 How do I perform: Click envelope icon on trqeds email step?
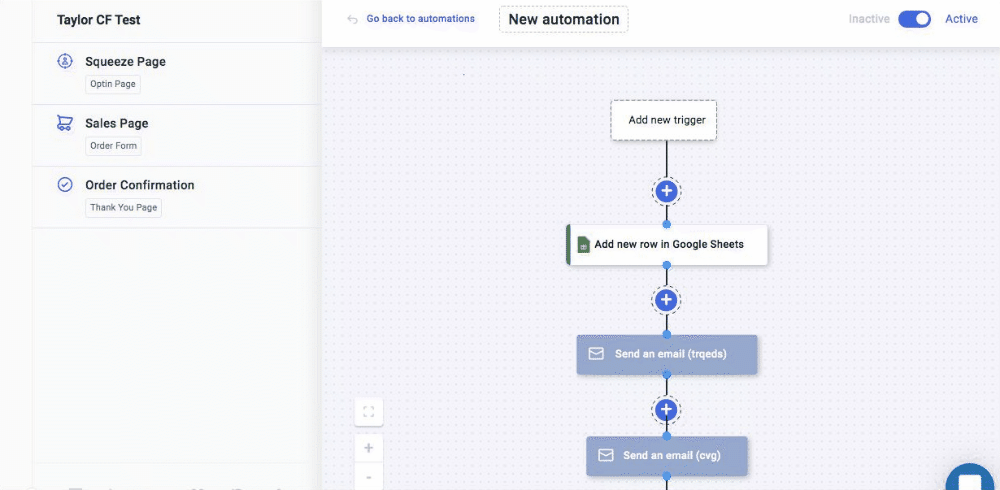coord(596,353)
